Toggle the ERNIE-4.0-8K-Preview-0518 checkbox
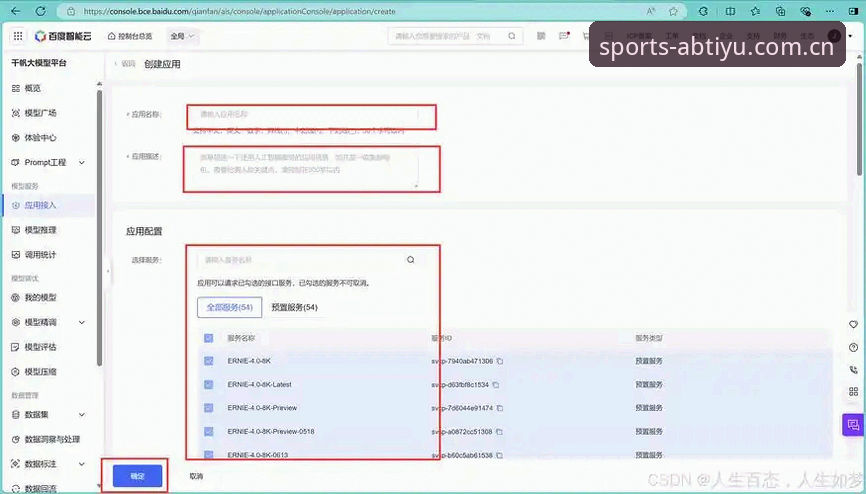 tap(209, 432)
